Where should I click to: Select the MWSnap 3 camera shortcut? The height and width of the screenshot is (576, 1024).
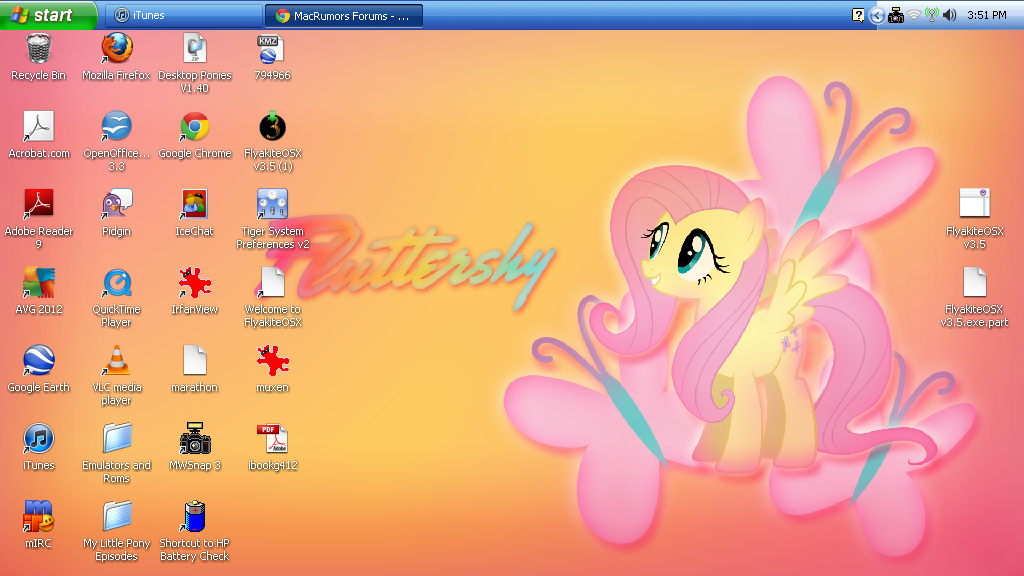195,438
